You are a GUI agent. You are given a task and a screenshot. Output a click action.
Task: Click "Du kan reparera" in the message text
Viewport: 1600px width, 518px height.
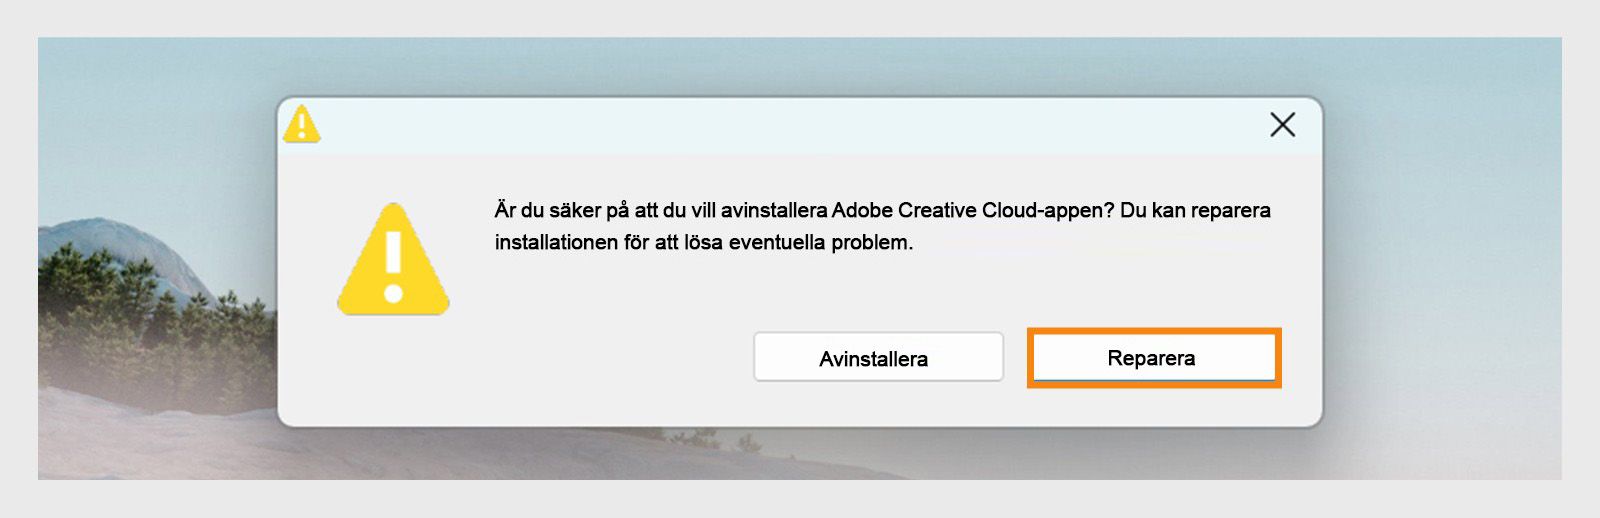point(1195,211)
